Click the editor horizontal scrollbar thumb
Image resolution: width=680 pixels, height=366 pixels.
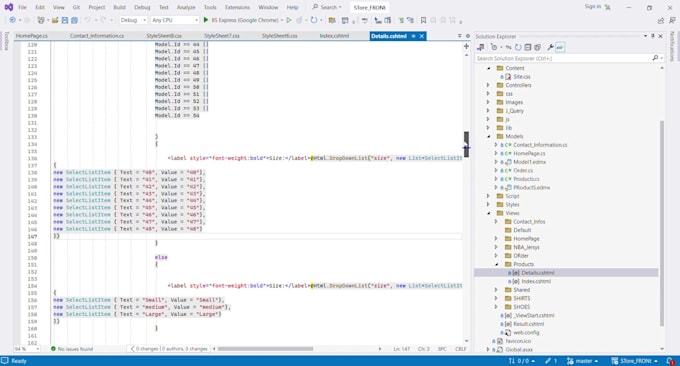pyautogui.click(x=265, y=349)
